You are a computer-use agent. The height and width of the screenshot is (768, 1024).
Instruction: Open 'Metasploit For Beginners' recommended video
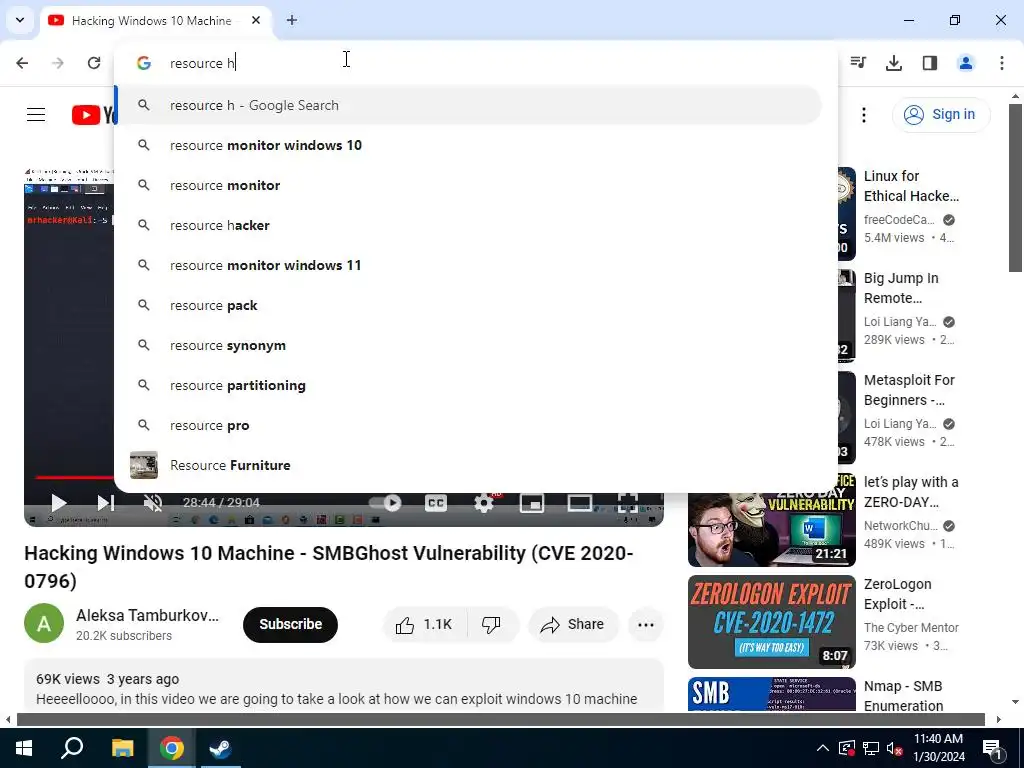pos(909,390)
